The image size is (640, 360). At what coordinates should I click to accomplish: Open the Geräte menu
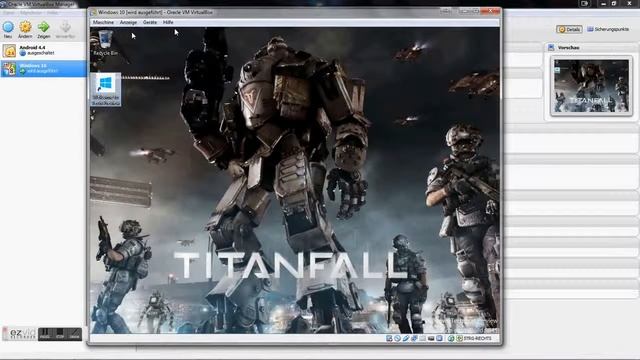[150, 22]
